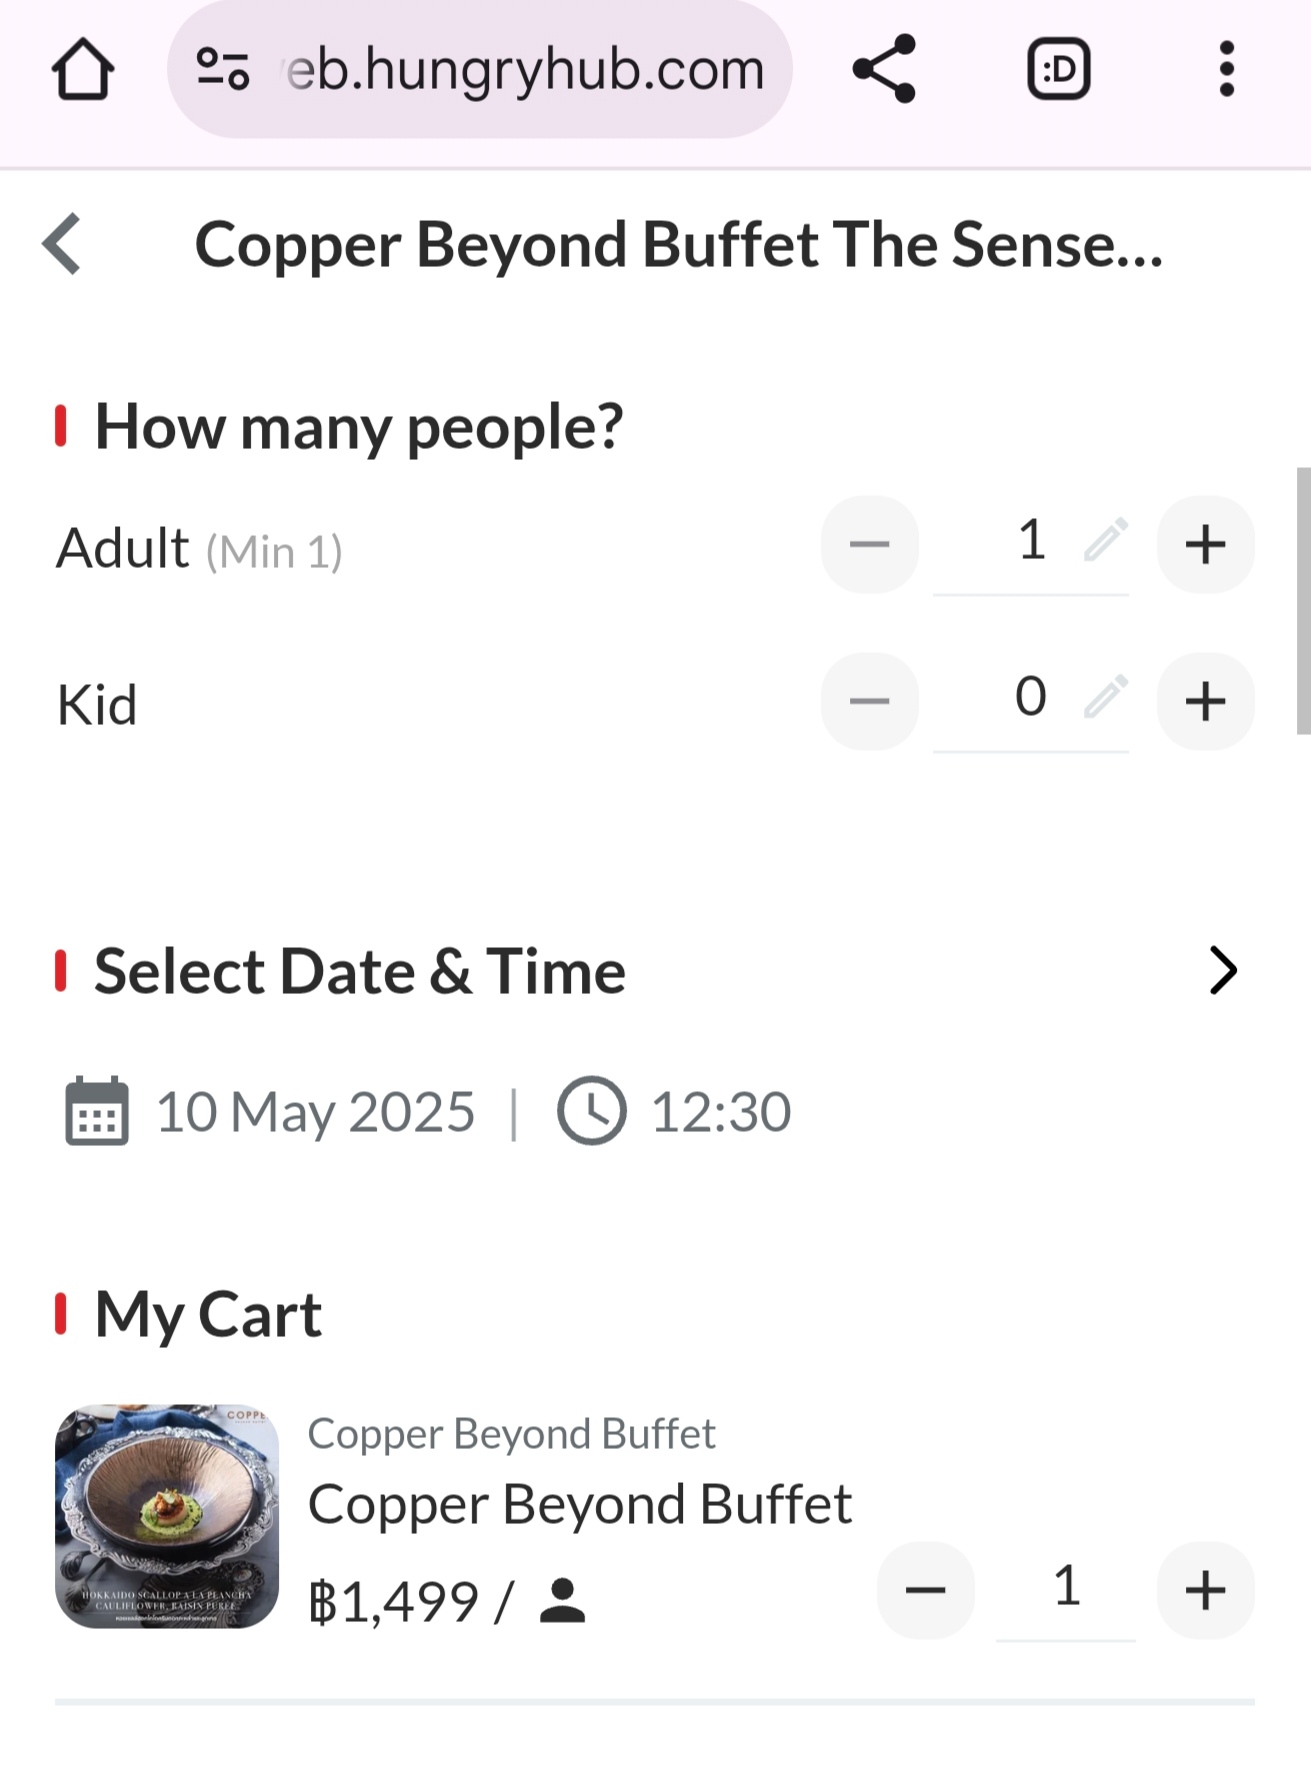Image resolution: width=1311 pixels, height=1780 pixels.
Task: Increase adult count with plus button
Action: tap(1205, 544)
